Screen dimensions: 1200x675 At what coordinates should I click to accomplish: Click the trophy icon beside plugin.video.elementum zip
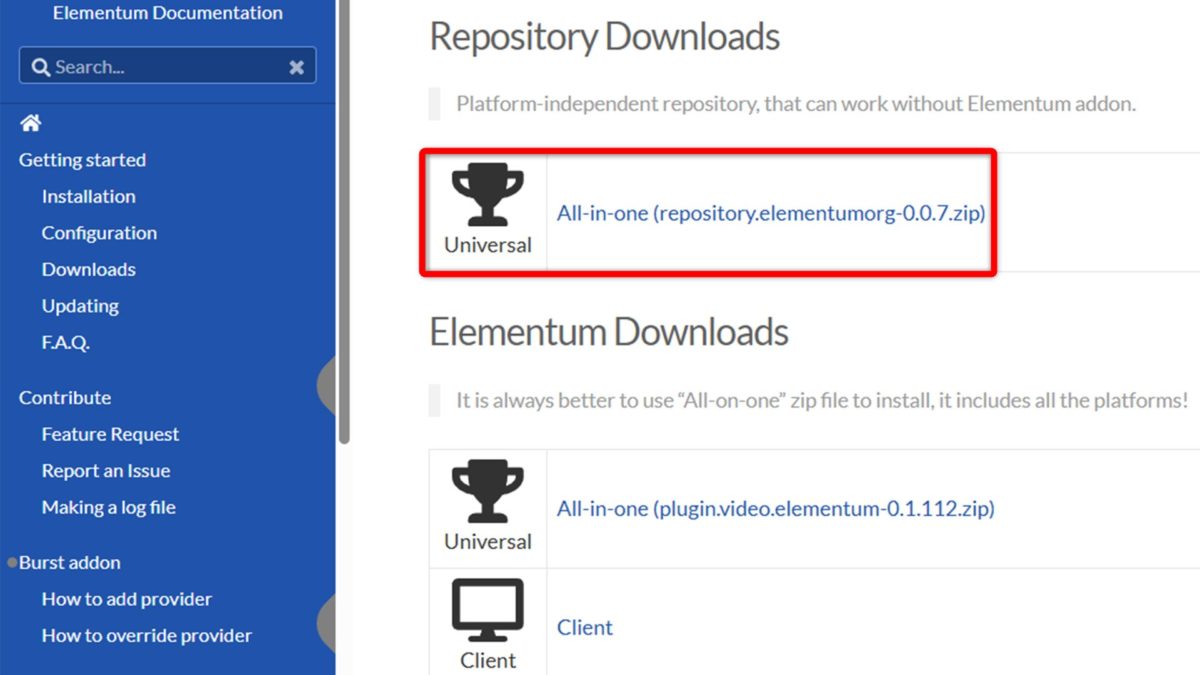point(488,493)
